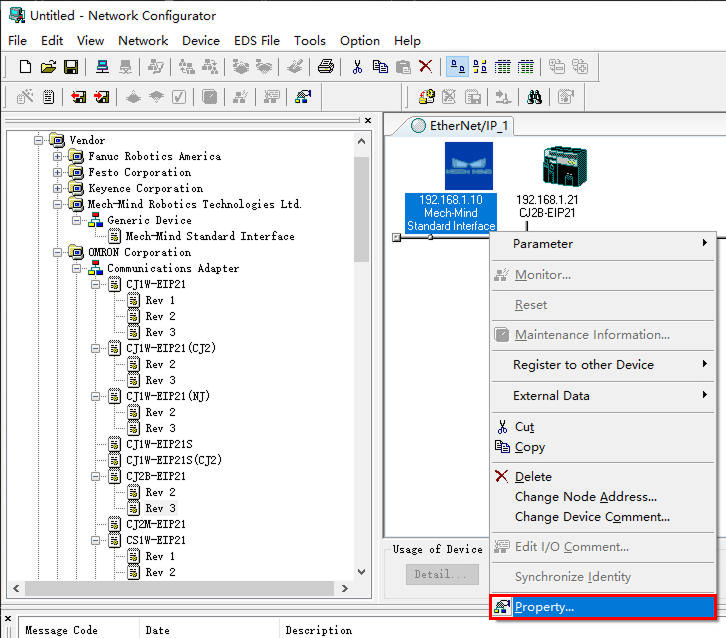Select Mech-Mind Standard Interface in hardware tree
Screen dimensions: 726x638
tap(209, 237)
